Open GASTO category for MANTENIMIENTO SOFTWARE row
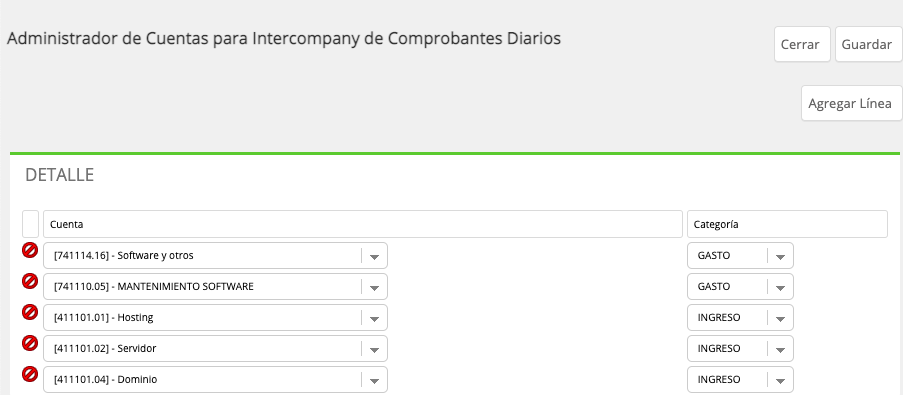 (741, 287)
